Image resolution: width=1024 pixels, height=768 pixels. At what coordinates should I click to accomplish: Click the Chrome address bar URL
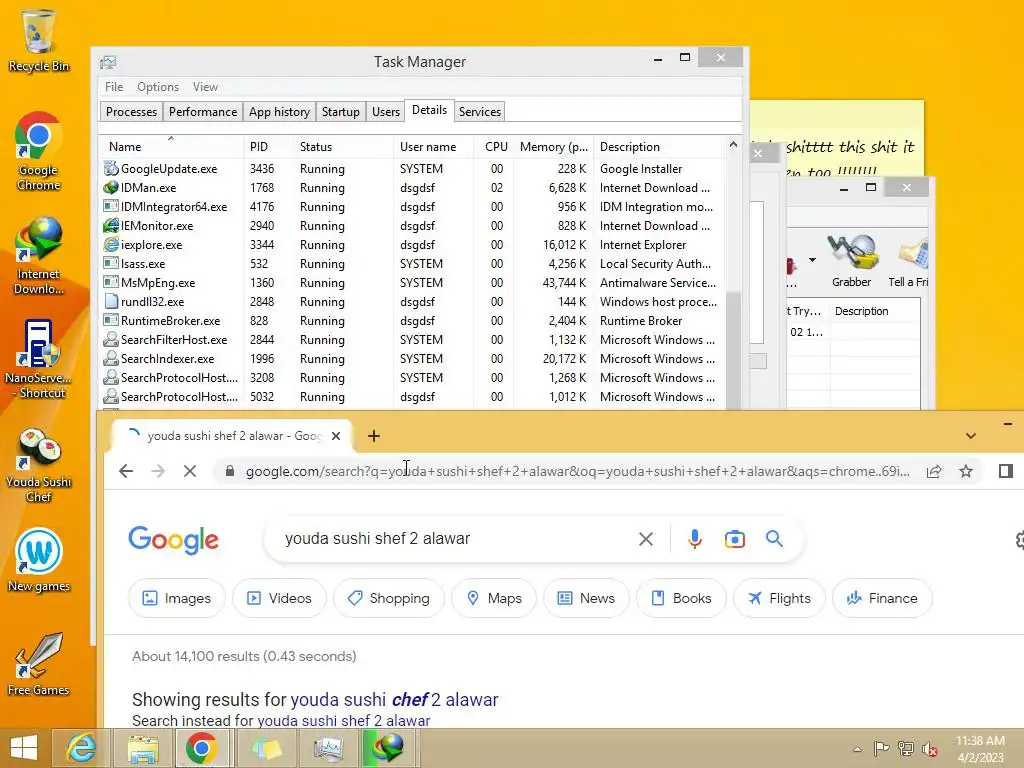(x=577, y=471)
